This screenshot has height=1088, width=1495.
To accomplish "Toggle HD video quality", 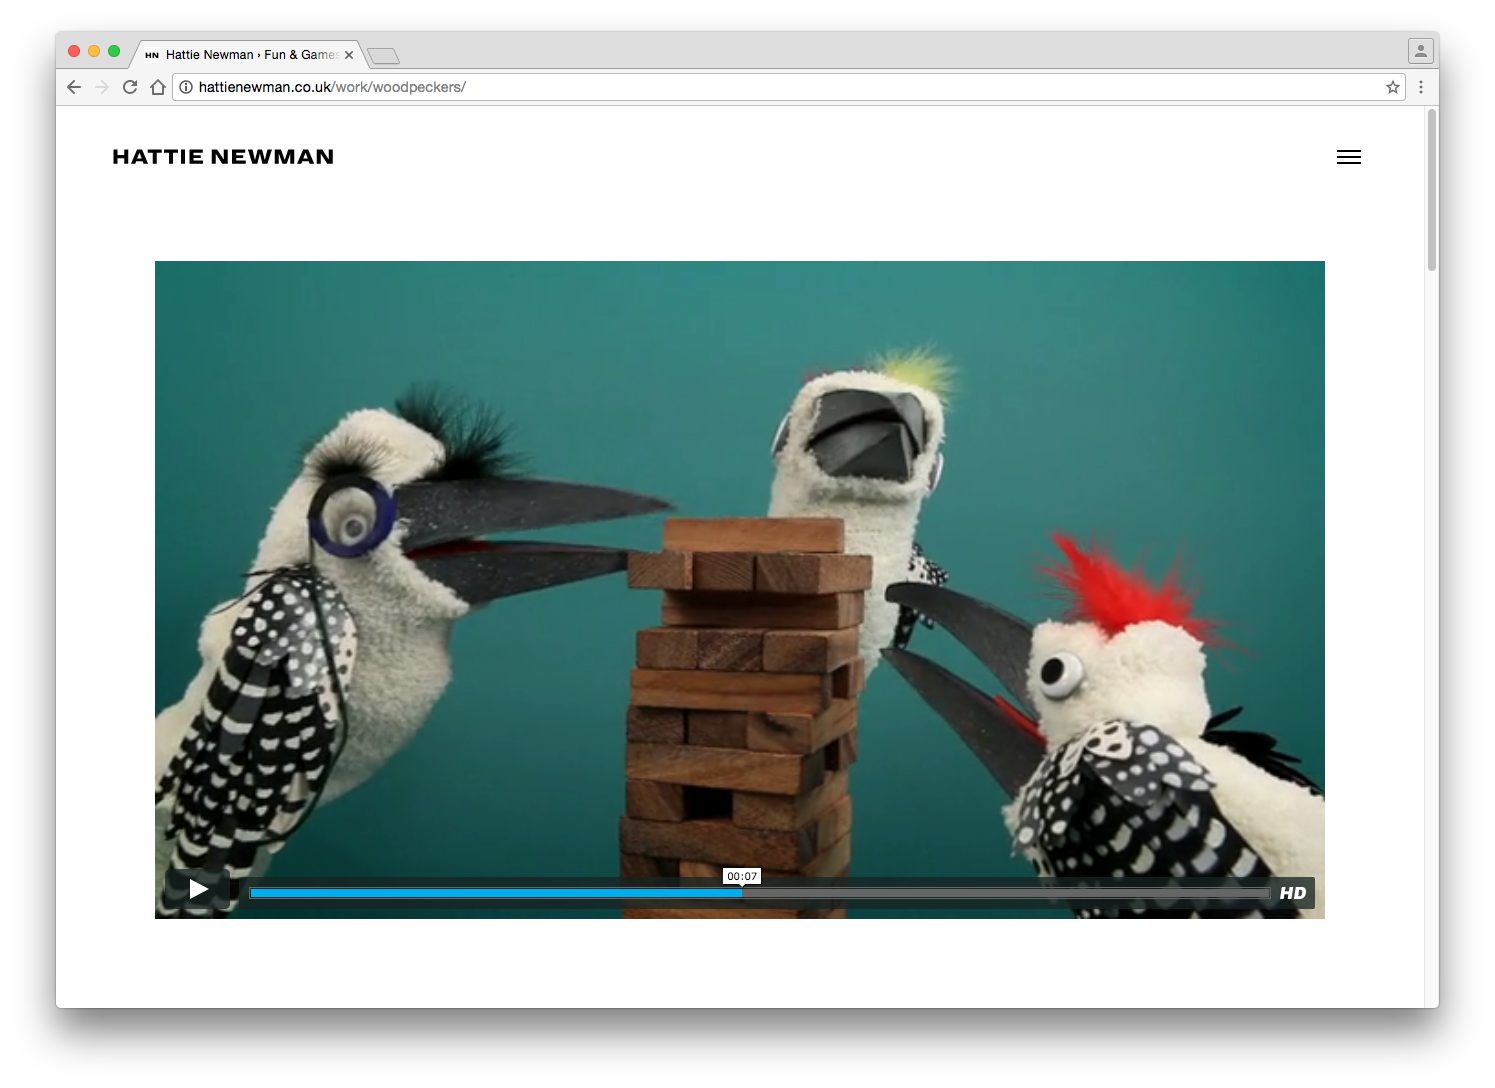I will (1292, 893).
